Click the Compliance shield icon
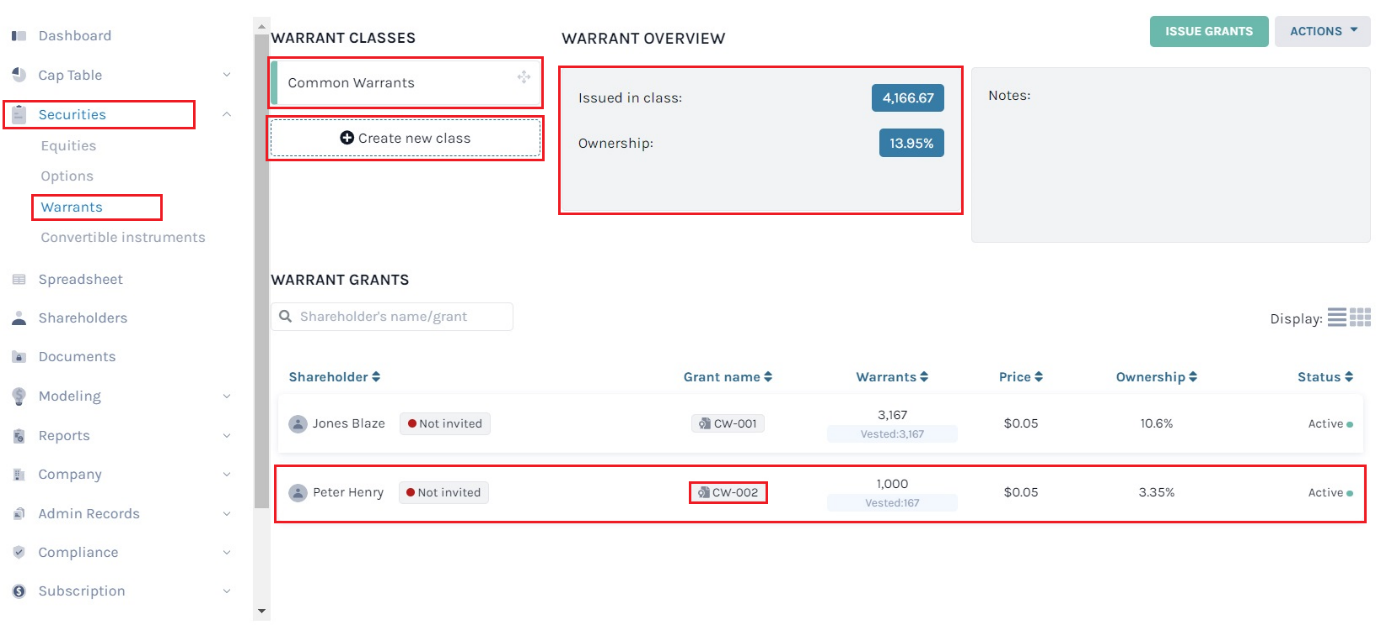The image size is (1381, 630). 19,552
